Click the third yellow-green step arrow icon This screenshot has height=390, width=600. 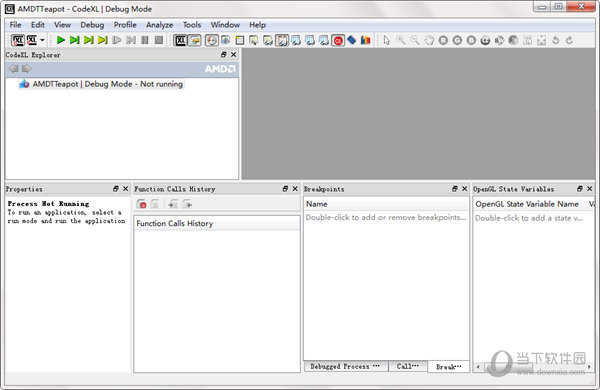tap(89, 40)
